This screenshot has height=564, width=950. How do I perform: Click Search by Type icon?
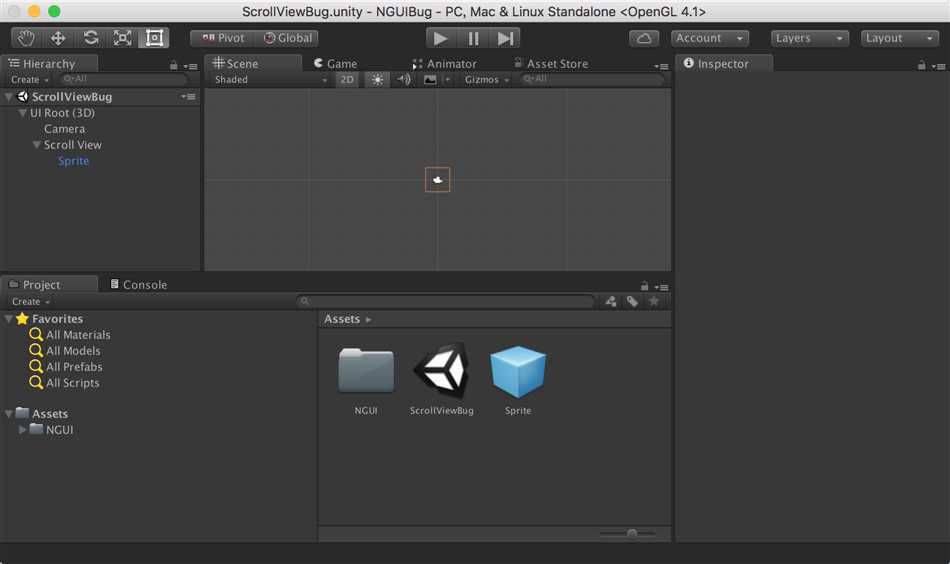pyautogui.click(x=611, y=301)
